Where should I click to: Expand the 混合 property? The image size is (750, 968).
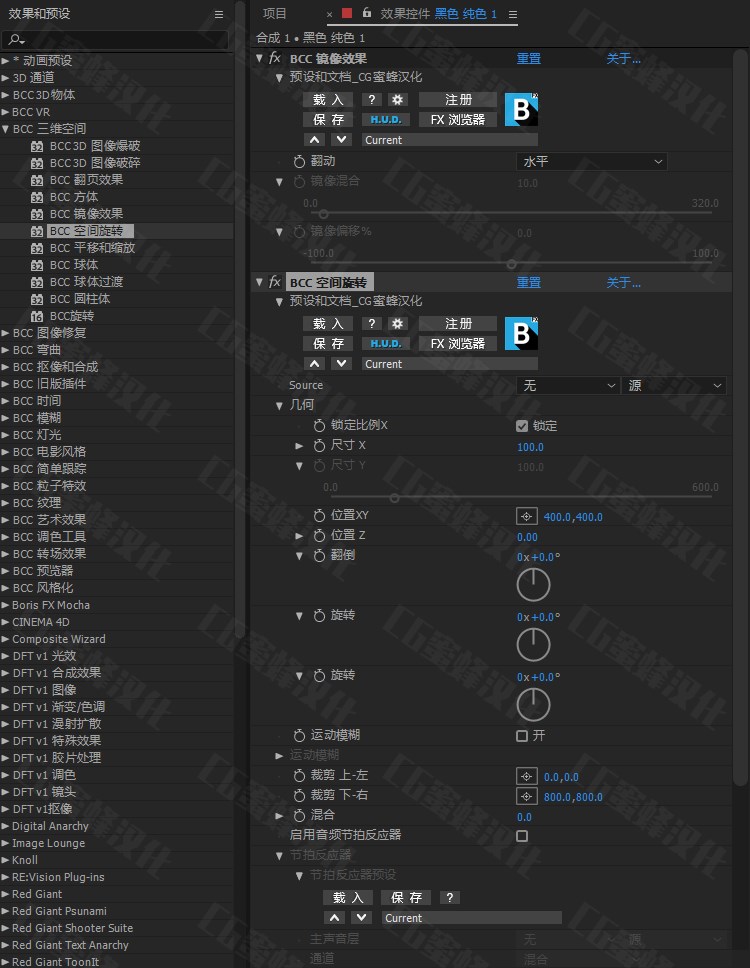pos(279,816)
